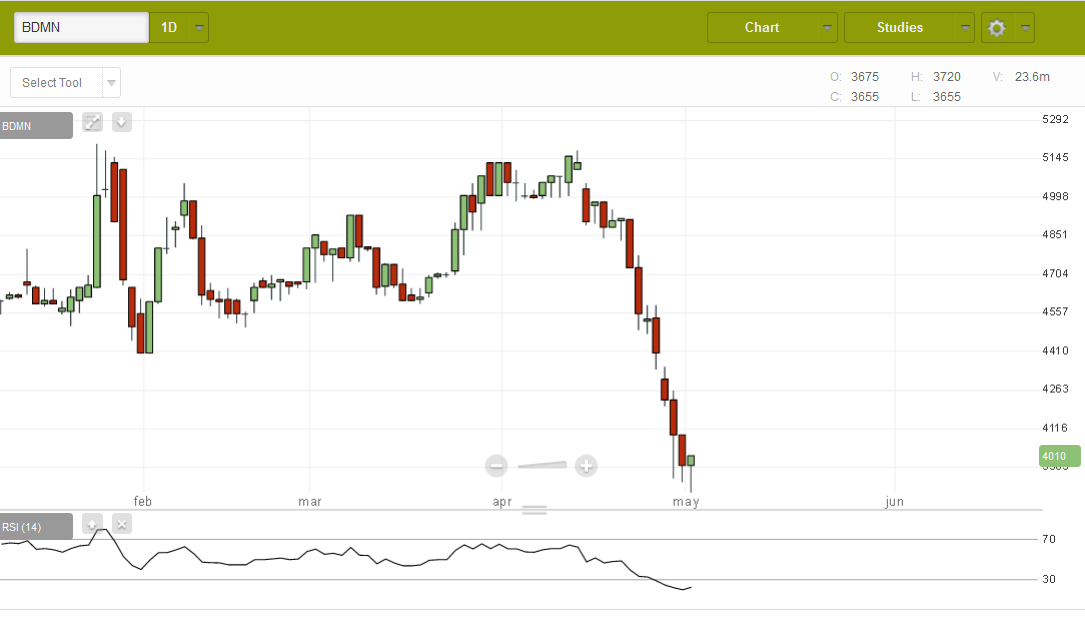
Task: Click the zoom slider between minus and plus
Action: (542, 464)
